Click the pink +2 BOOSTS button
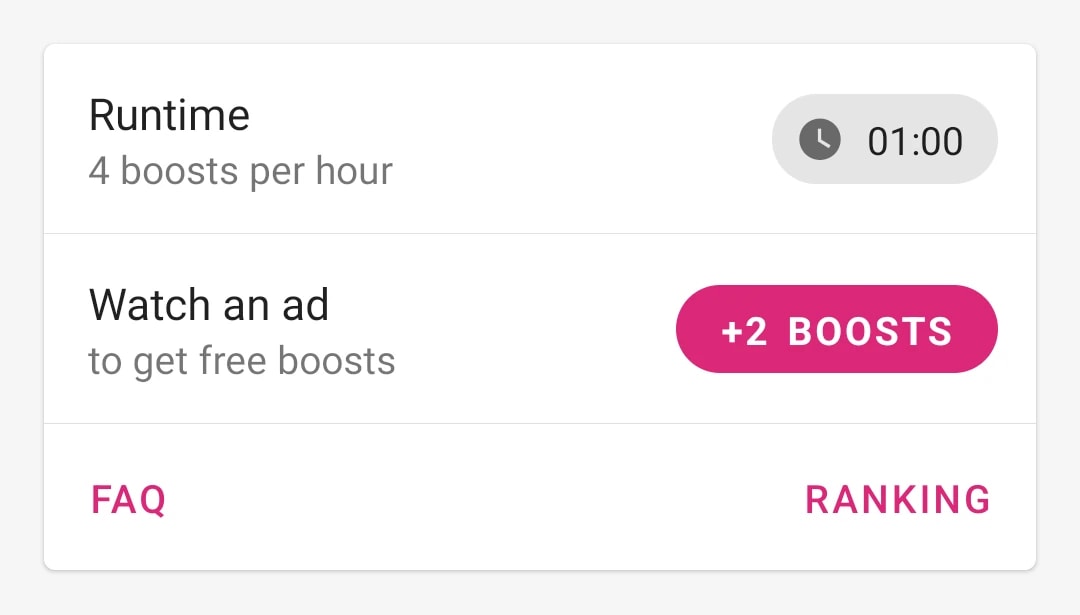This screenshot has height=615, width=1080. (837, 329)
